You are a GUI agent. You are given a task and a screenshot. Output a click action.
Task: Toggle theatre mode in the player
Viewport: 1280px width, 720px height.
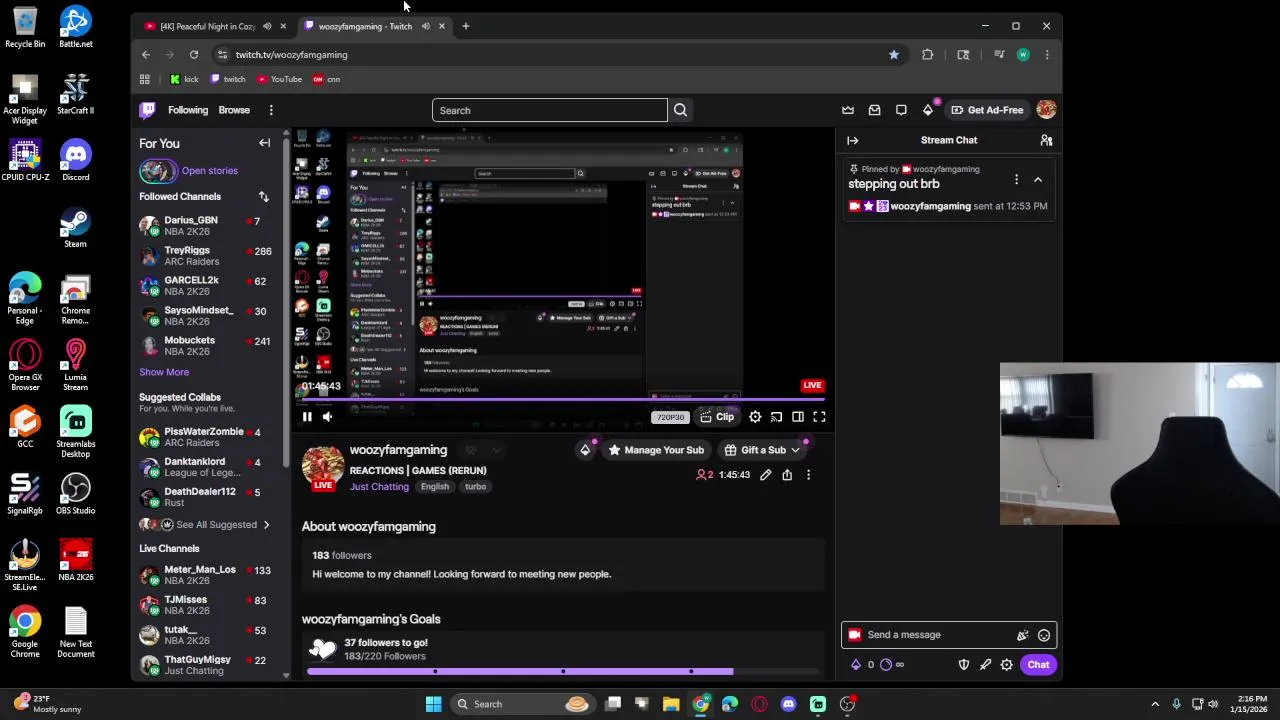(798, 417)
